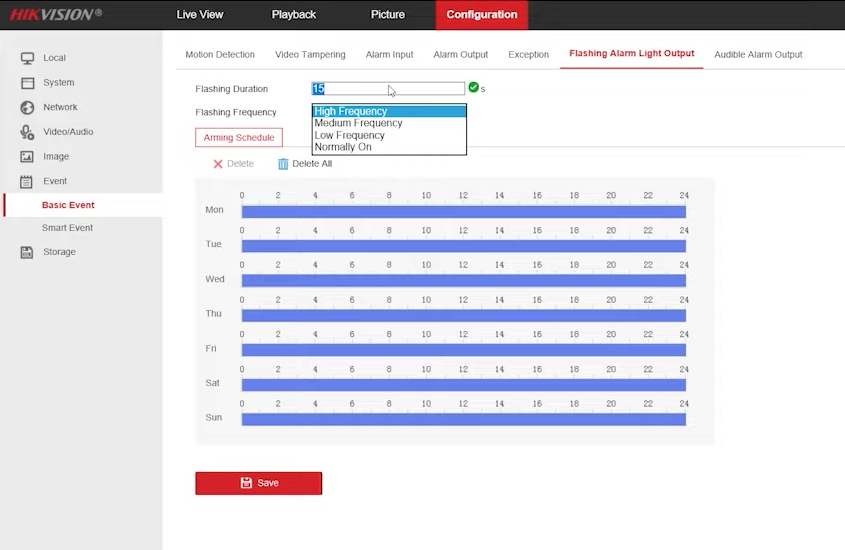Click the Event calendar icon

(x=27, y=181)
